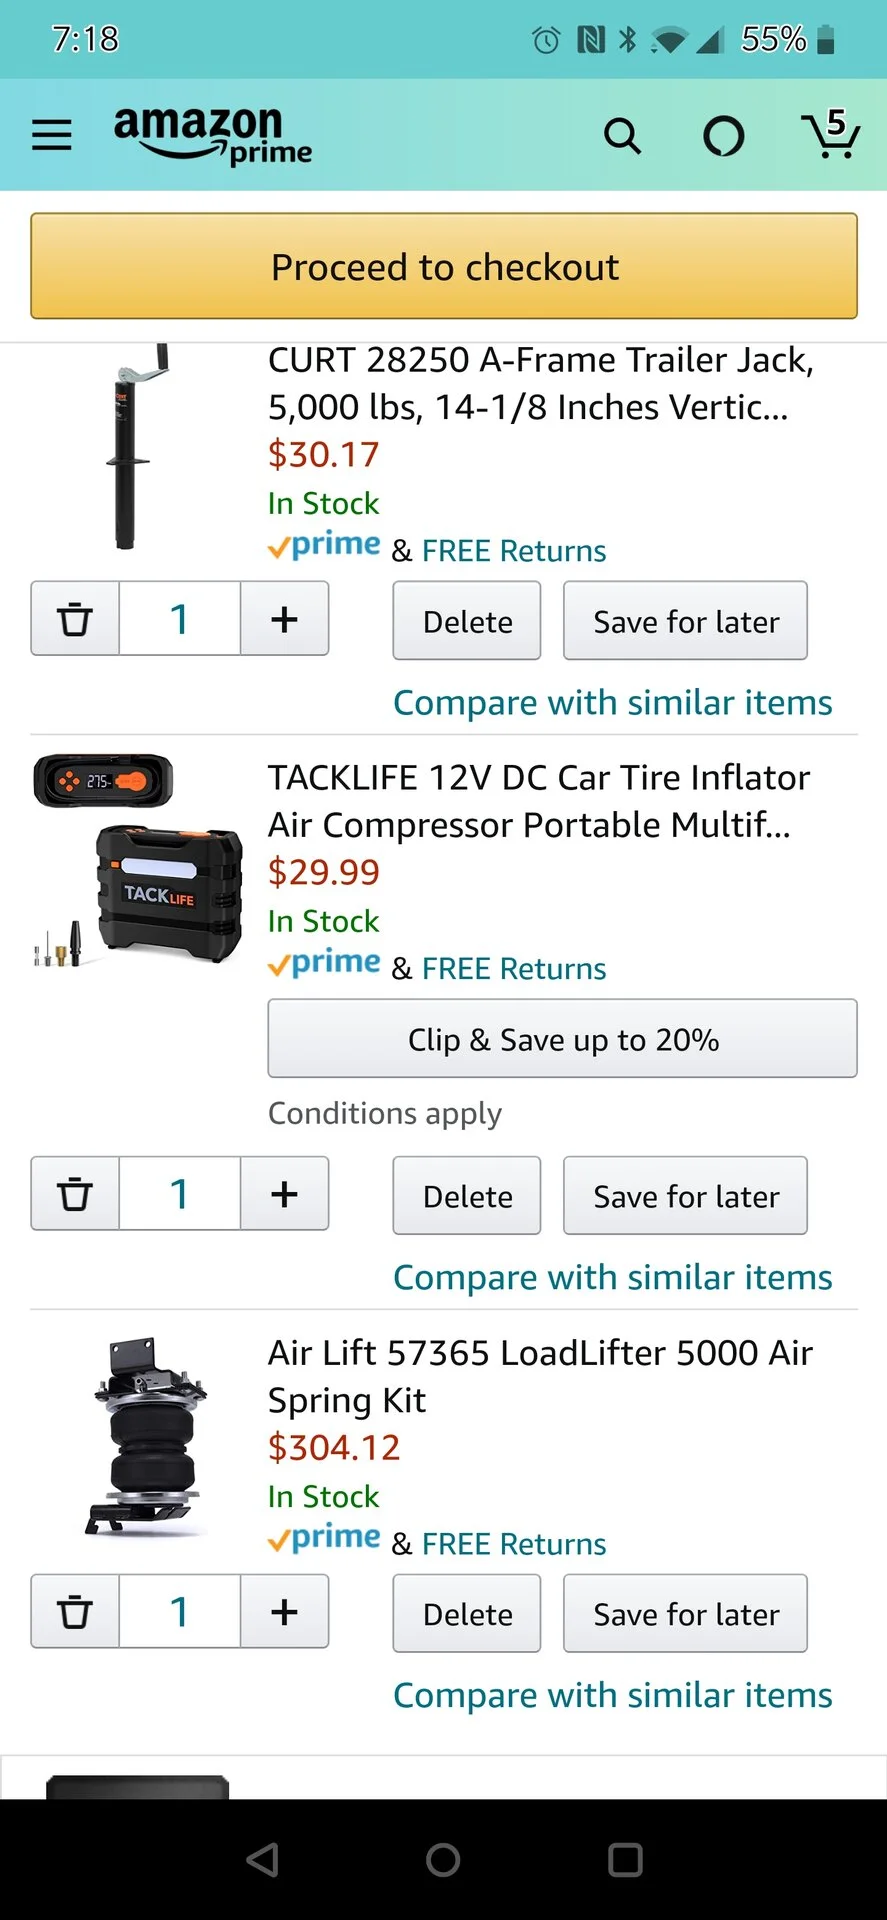The image size is (887, 1920).
Task: Delete the TACKLIFE Tire Inflator item
Action: point(467,1196)
